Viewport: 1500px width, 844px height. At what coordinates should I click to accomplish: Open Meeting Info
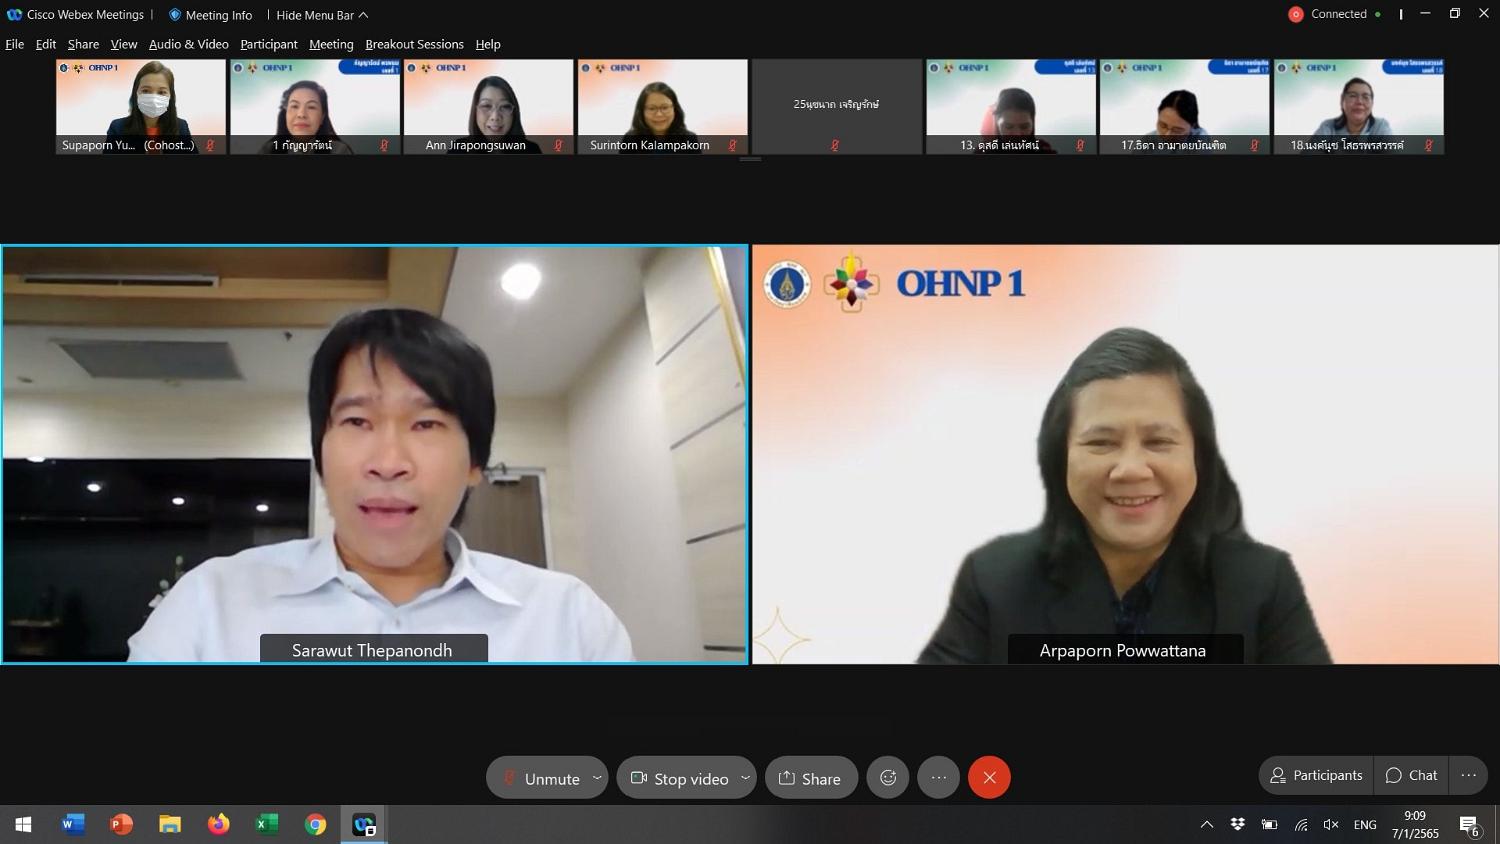coord(211,15)
